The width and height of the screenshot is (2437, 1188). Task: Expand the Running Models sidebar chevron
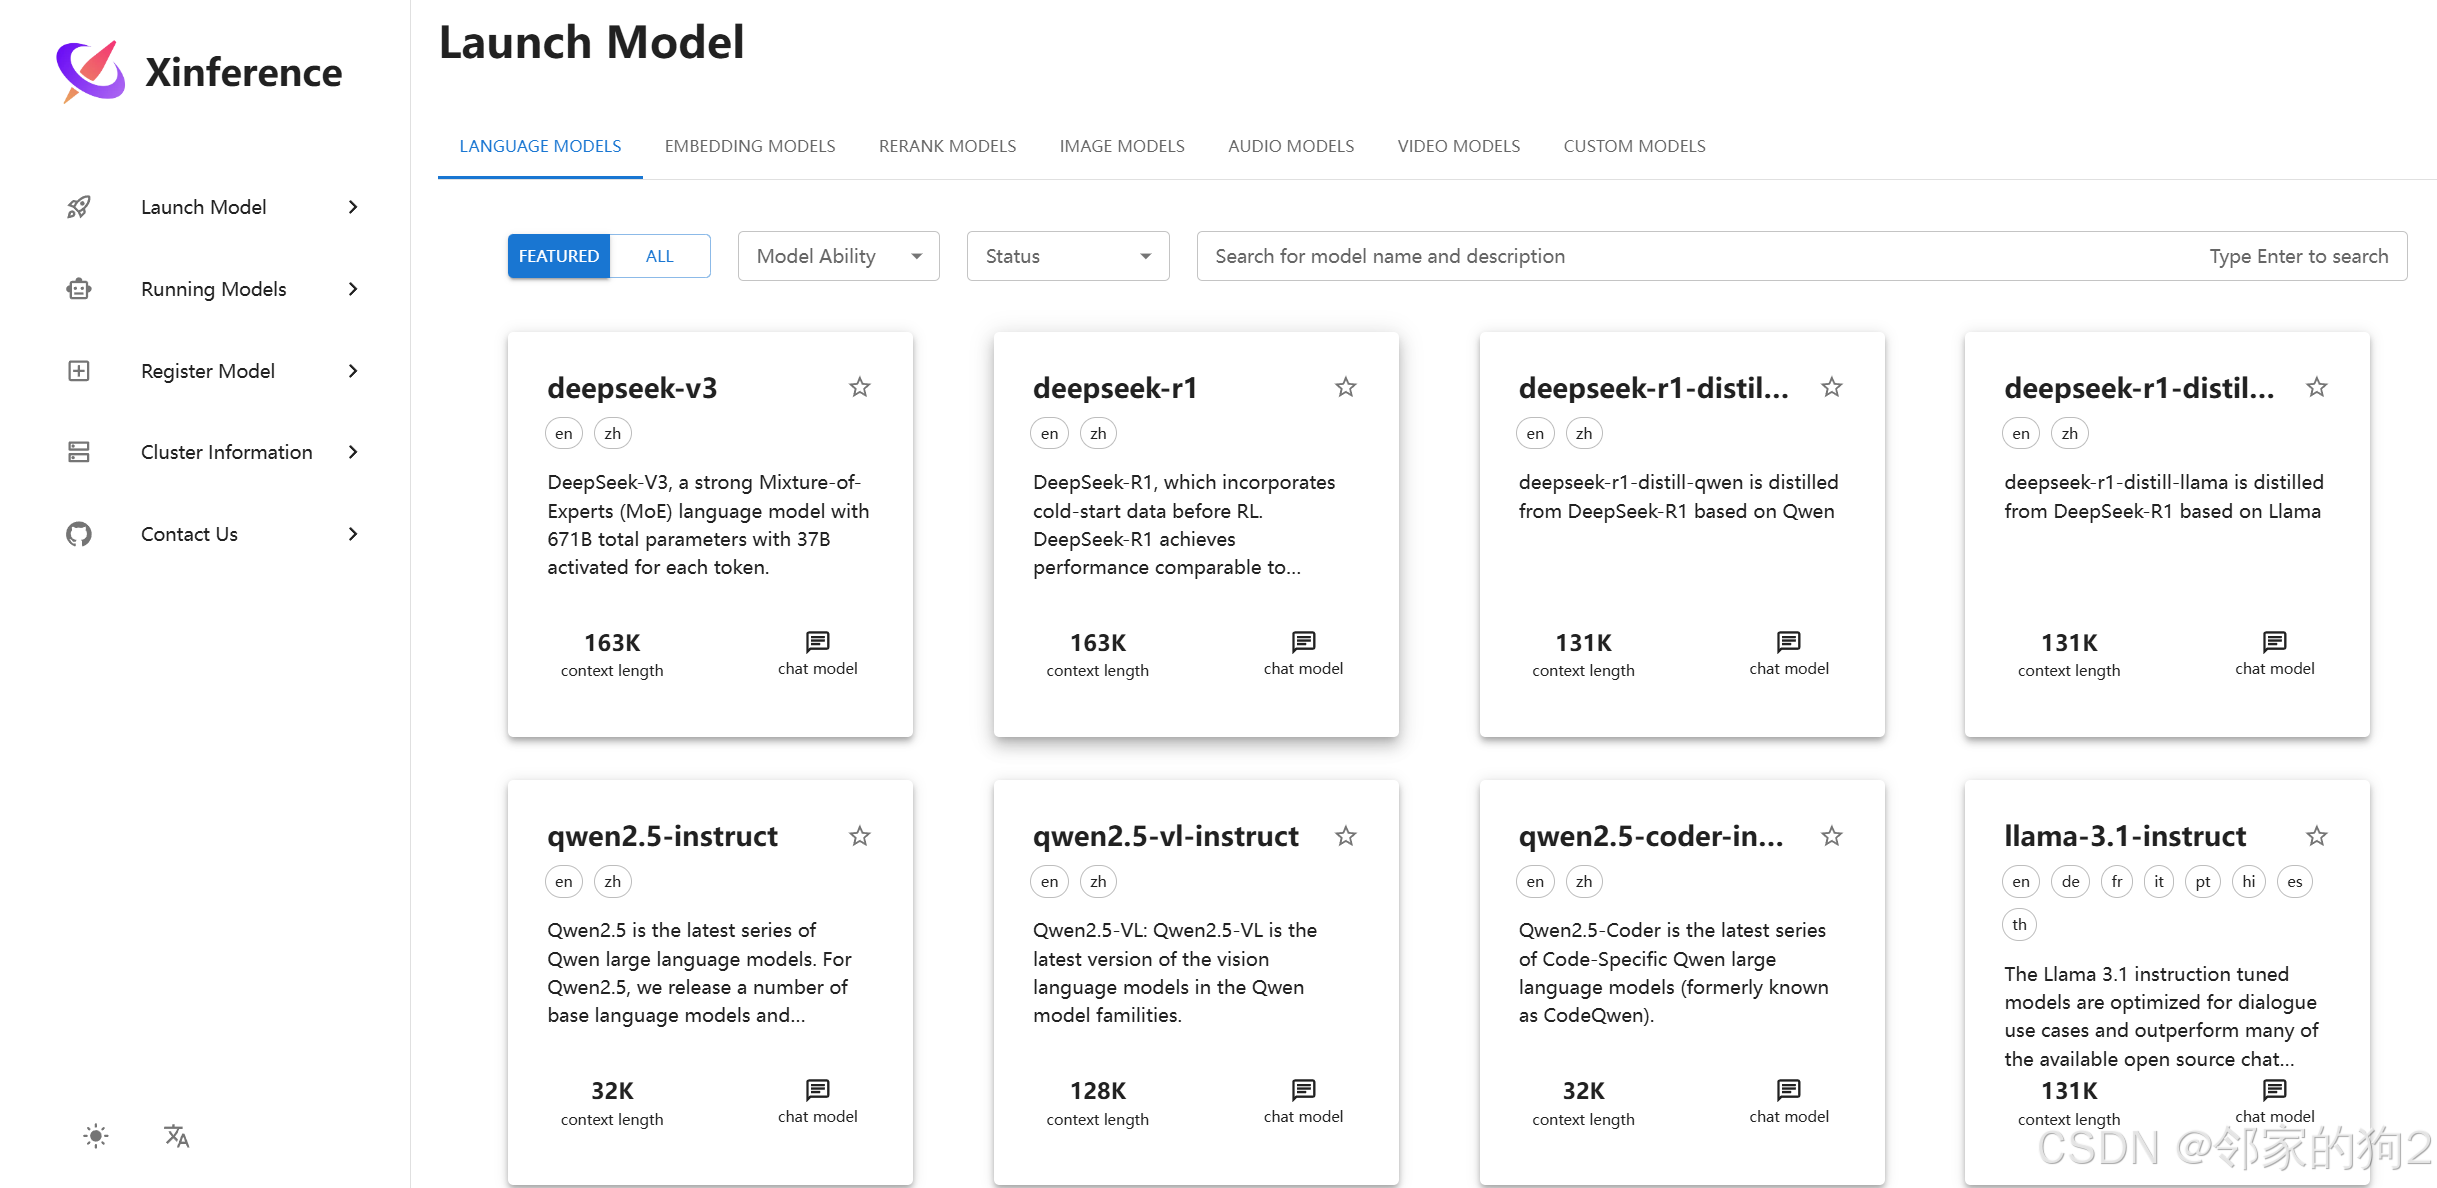point(353,289)
